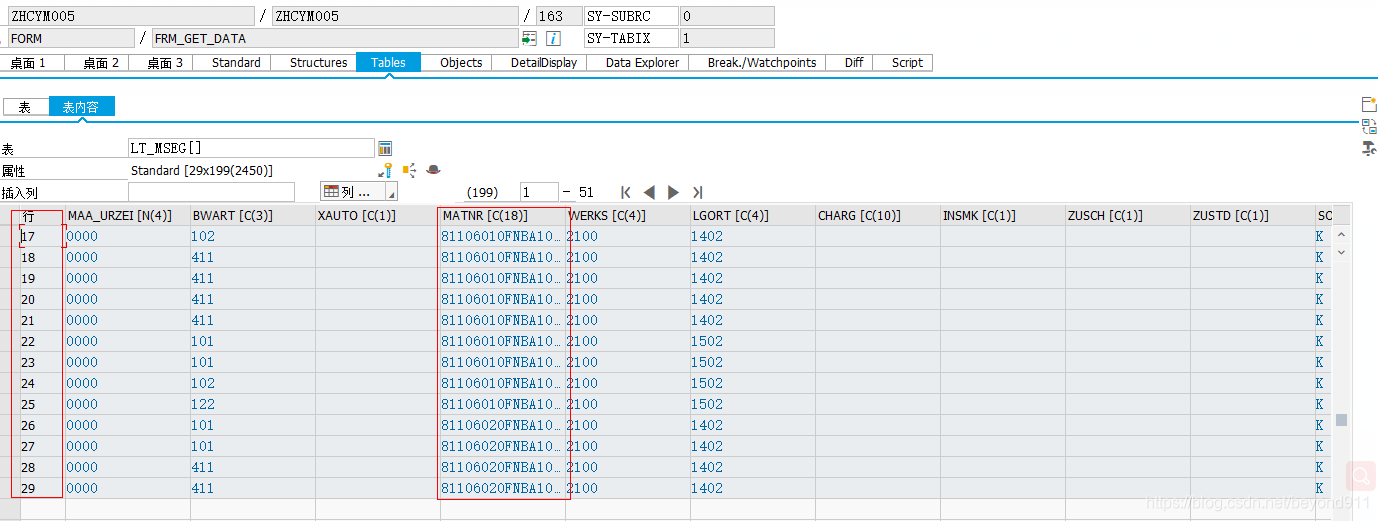The width and height of the screenshot is (1378, 521).
Task: Click MAA_URZEI value 0000 in row 19
Action: coord(82,278)
